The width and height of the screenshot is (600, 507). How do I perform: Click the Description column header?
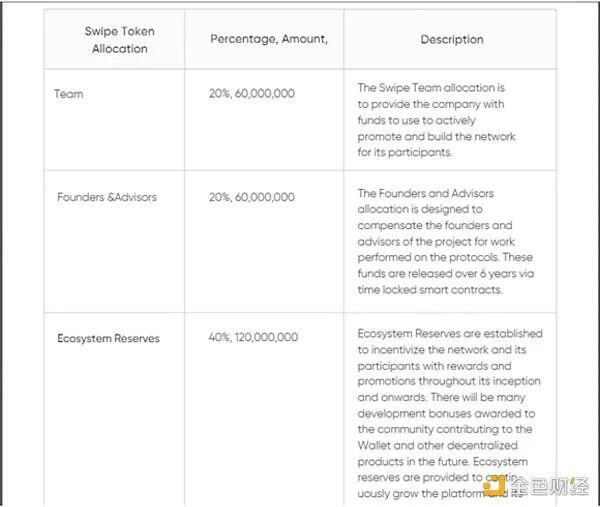451,39
